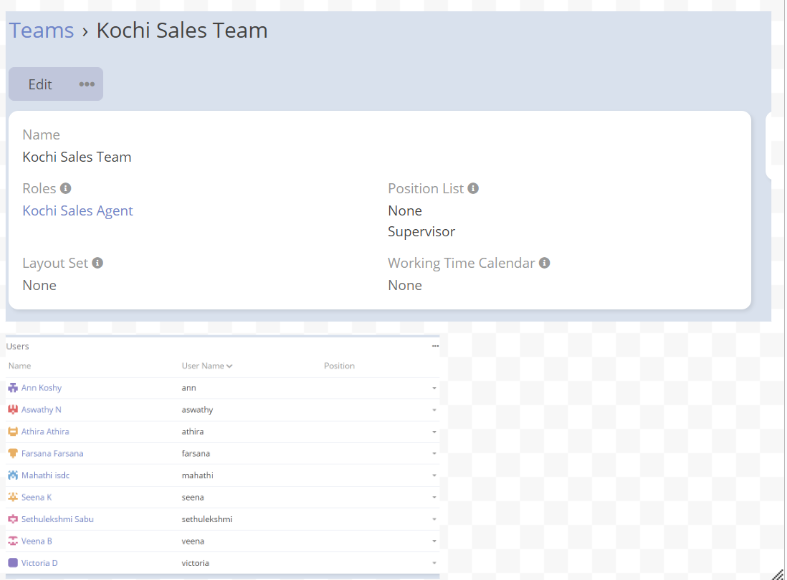Click the resize handle at bottom-right corner
The height and width of the screenshot is (580, 787).
click(777, 573)
